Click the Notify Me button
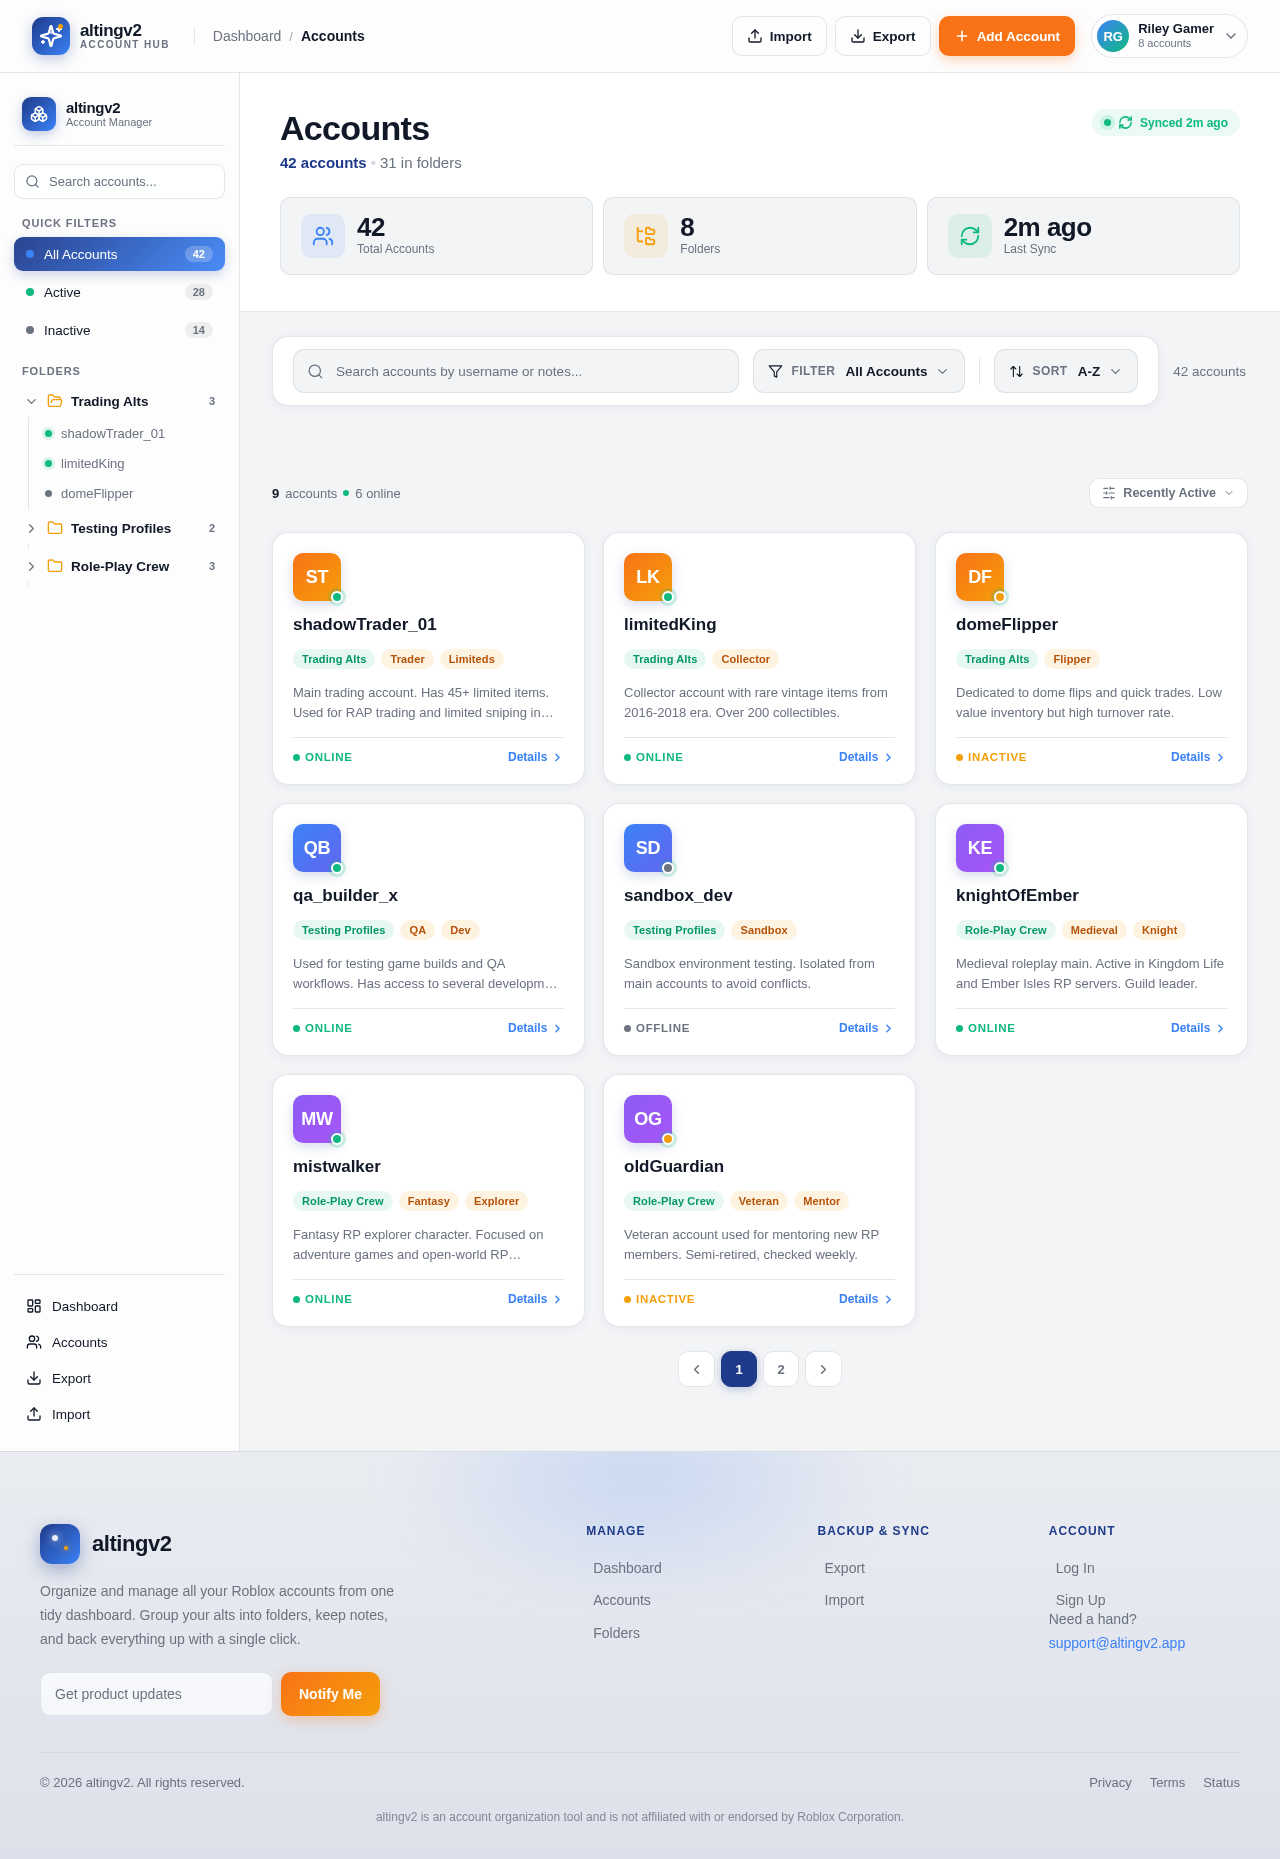Screen dimensions: 1280x1859 pyautogui.click(x=330, y=1694)
